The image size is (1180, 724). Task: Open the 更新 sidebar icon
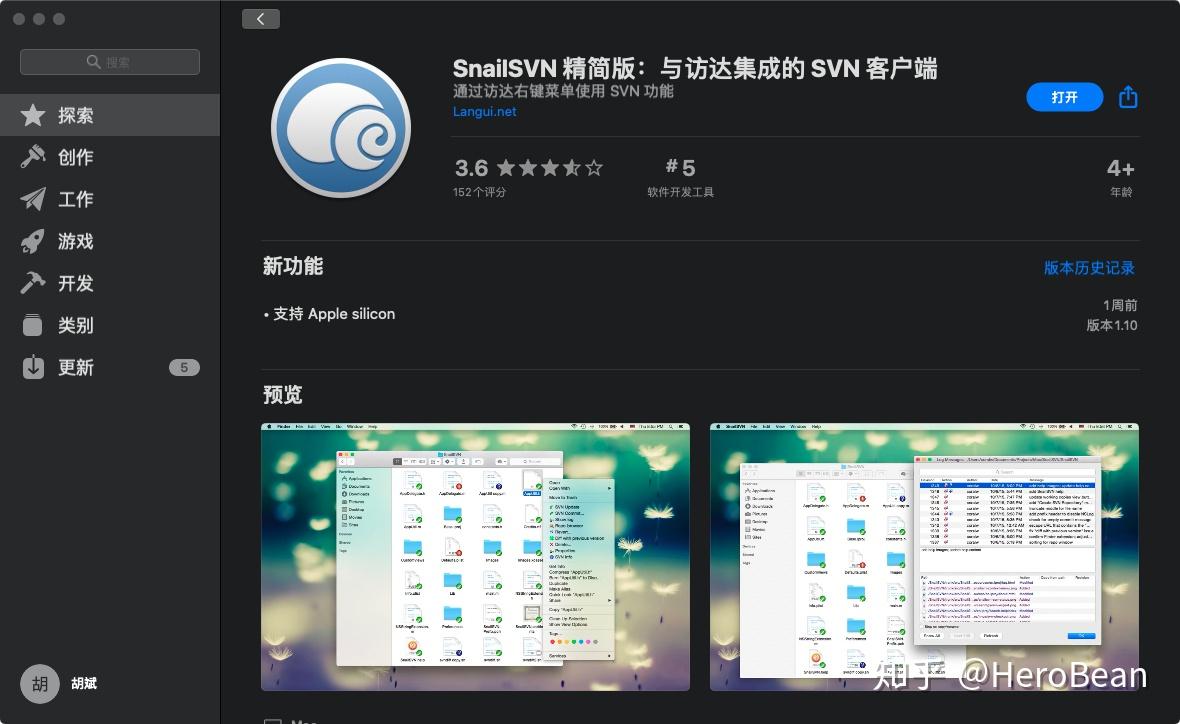pyautogui.click(x=32, y=367)
